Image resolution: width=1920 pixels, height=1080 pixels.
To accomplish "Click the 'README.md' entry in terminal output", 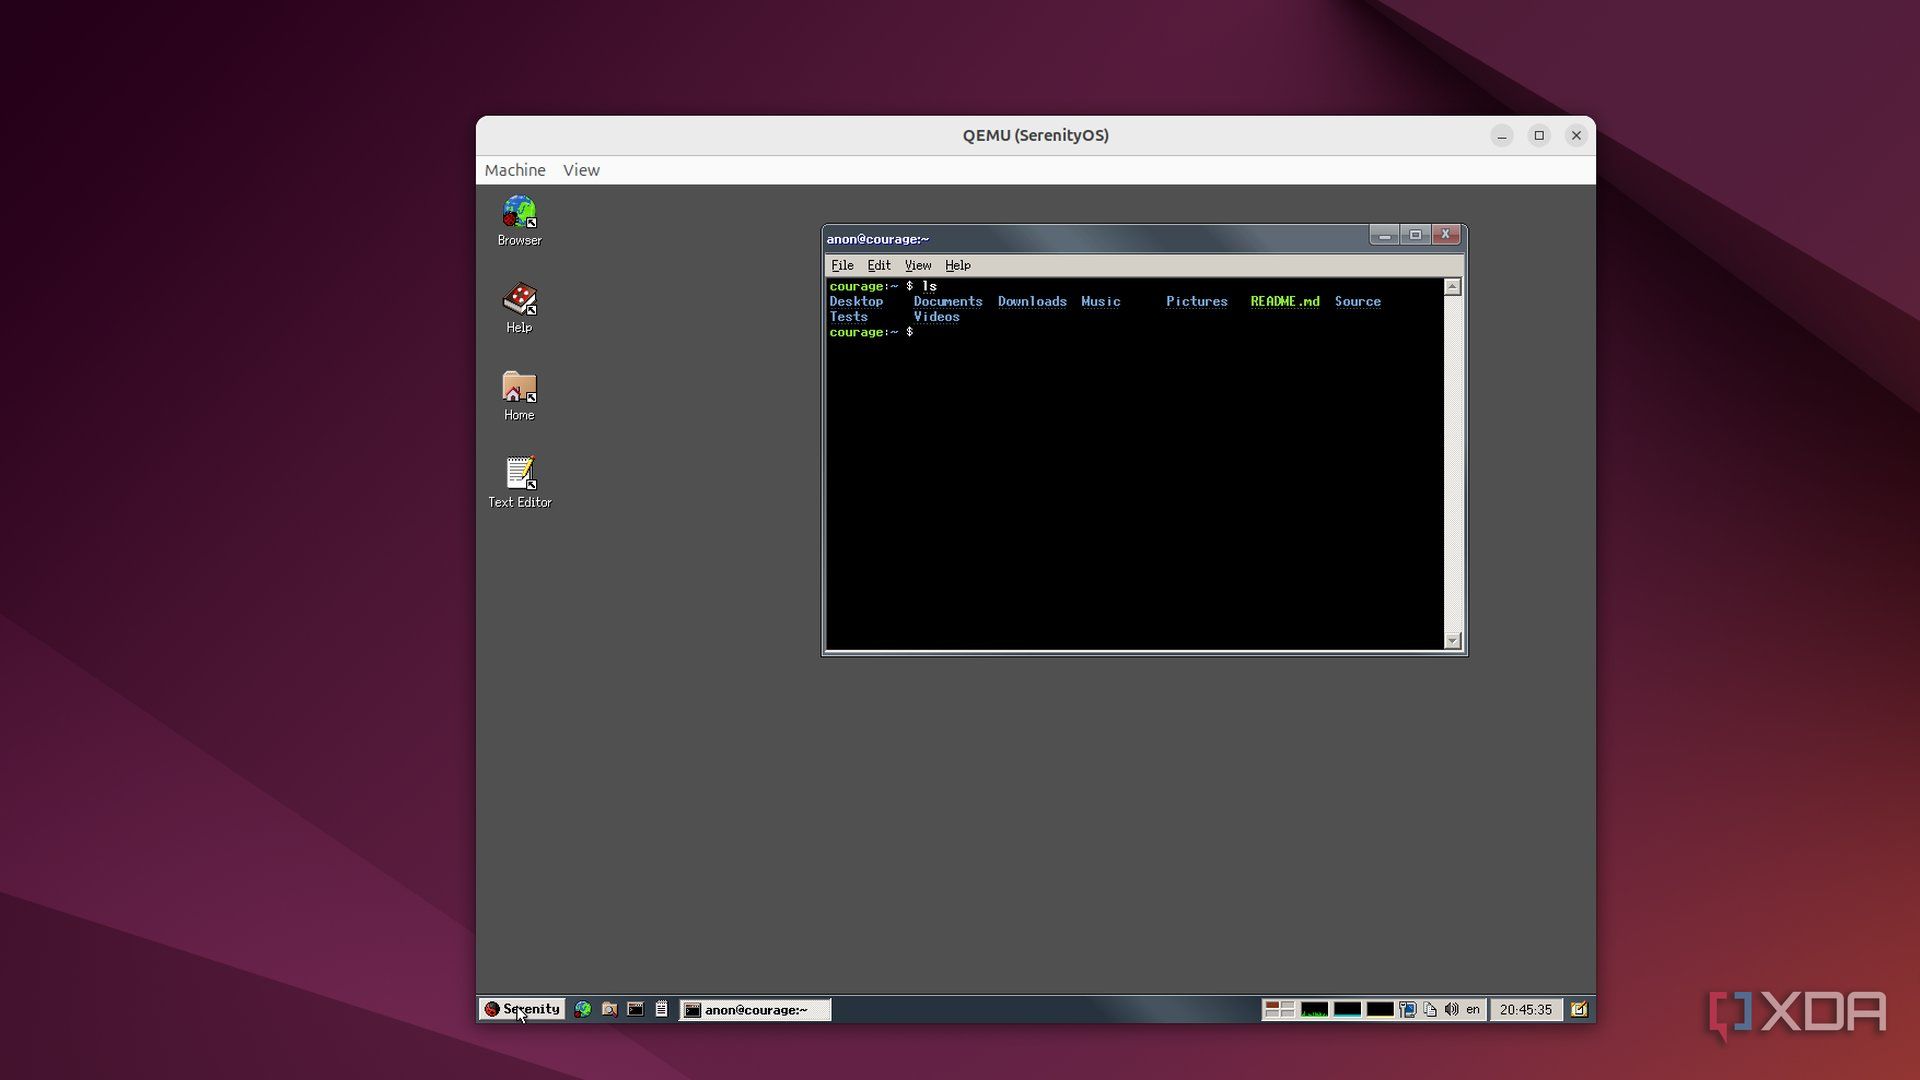I will click(x=1285, y=301).
